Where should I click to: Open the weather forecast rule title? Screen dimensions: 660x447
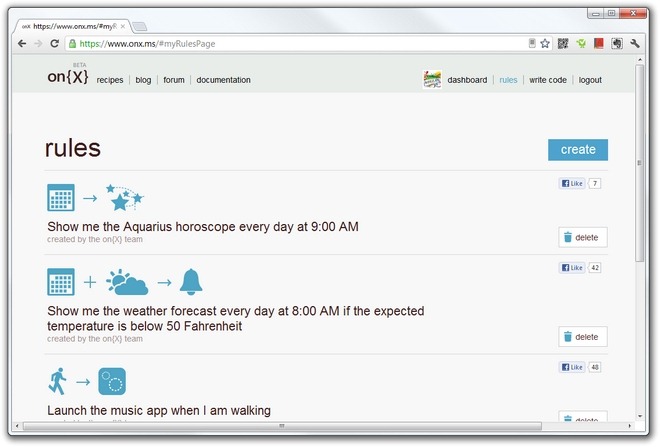tap(236, 319)
